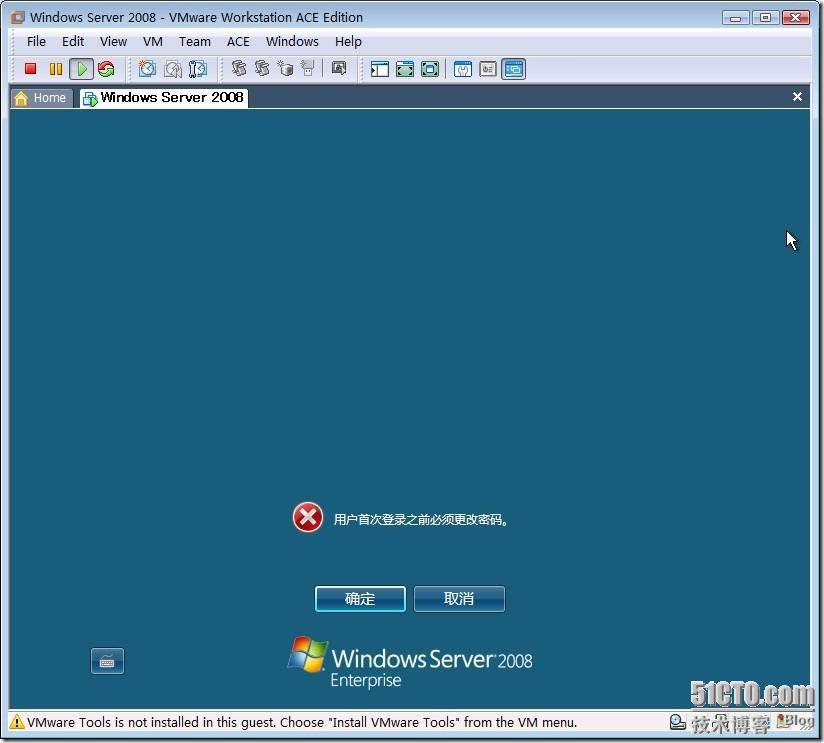
Task: Click the VMware Tools not installed message
Action: [x=302, y=723]
